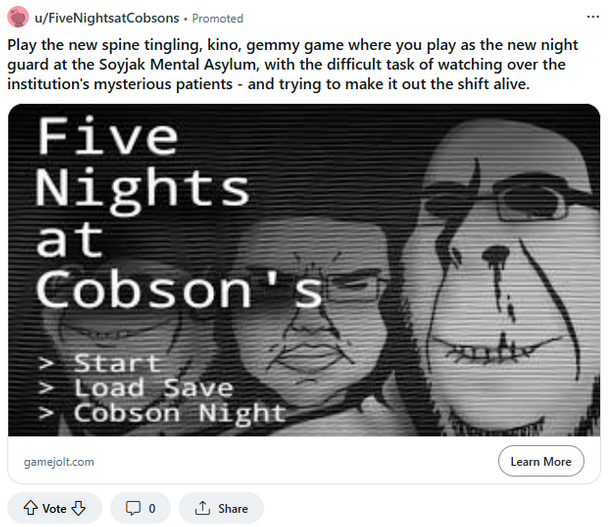
Task: Open the u/FiveNightsatCobsons avatar icon
Action: [x=18, y=17]
